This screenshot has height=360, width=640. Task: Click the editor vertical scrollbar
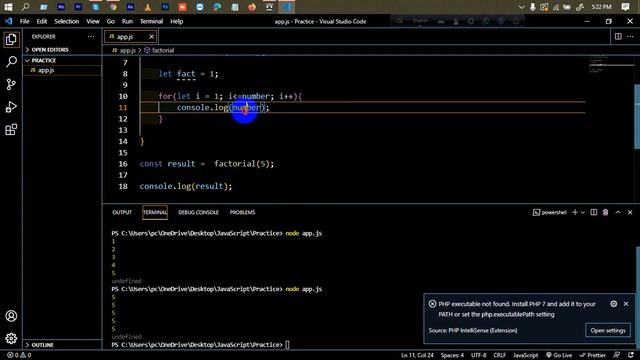637,116
